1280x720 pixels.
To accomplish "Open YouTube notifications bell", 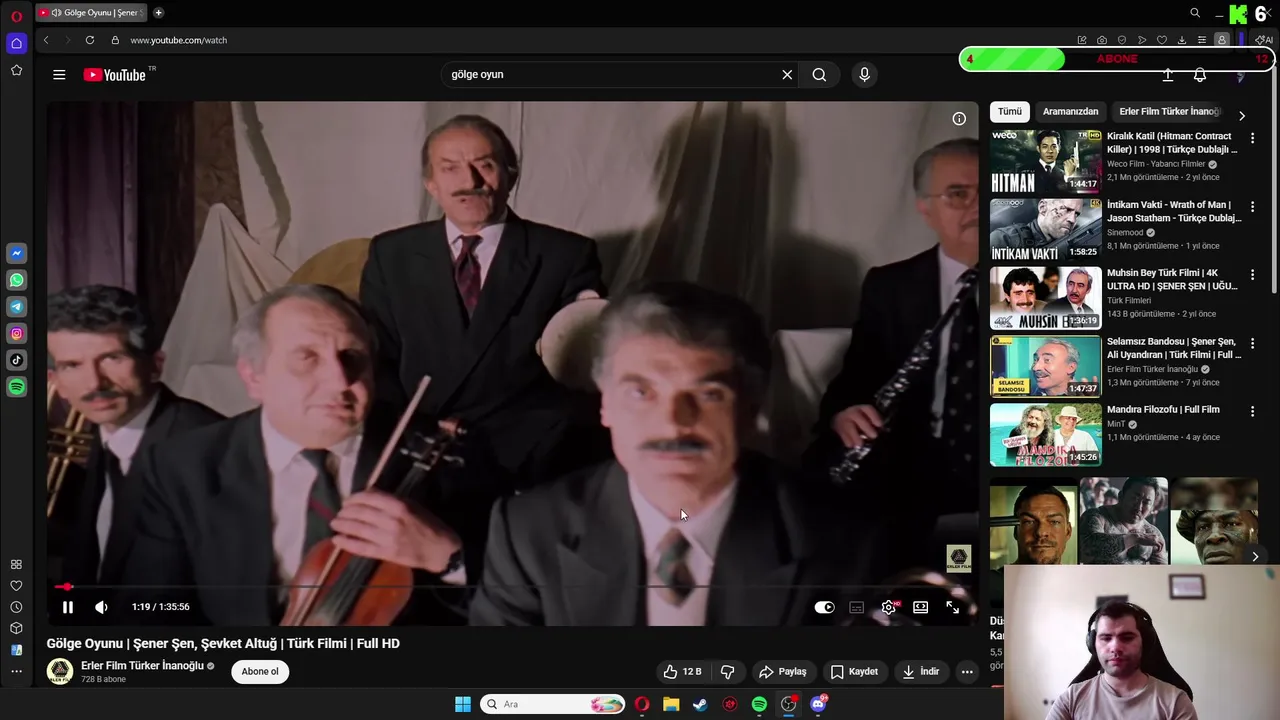I will coord(1200,75).
